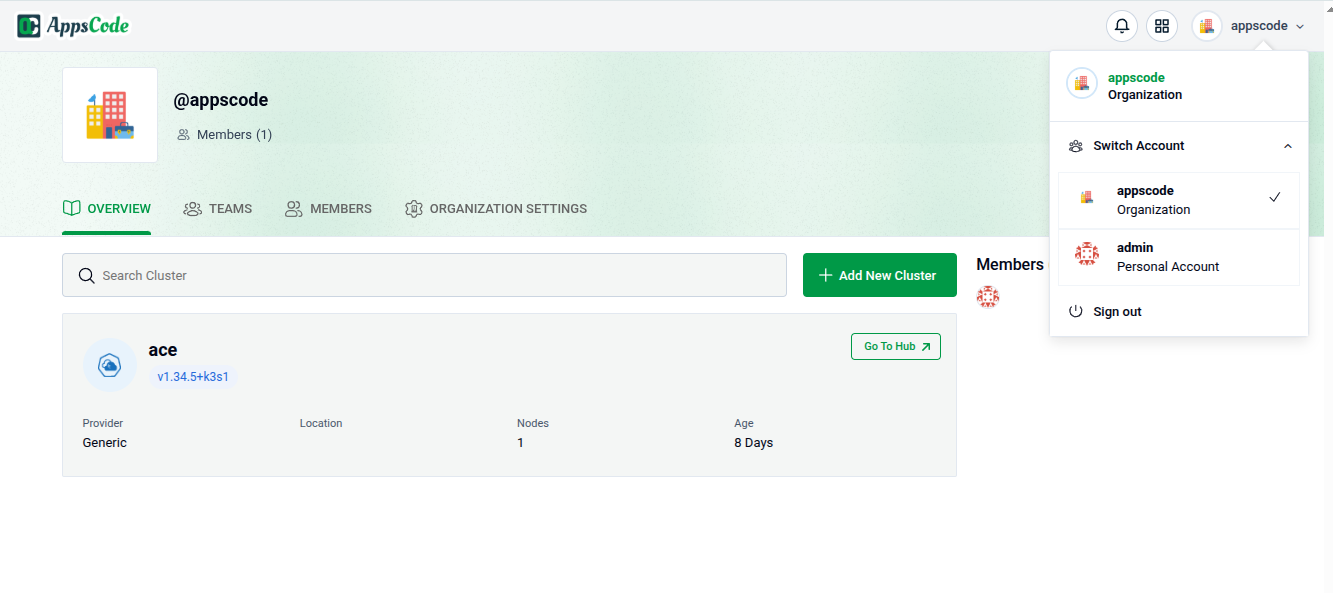The height and width of the screenshot is (593, 1333).
Task: Select the appscode Organization account option
Action: point(1178,200)
